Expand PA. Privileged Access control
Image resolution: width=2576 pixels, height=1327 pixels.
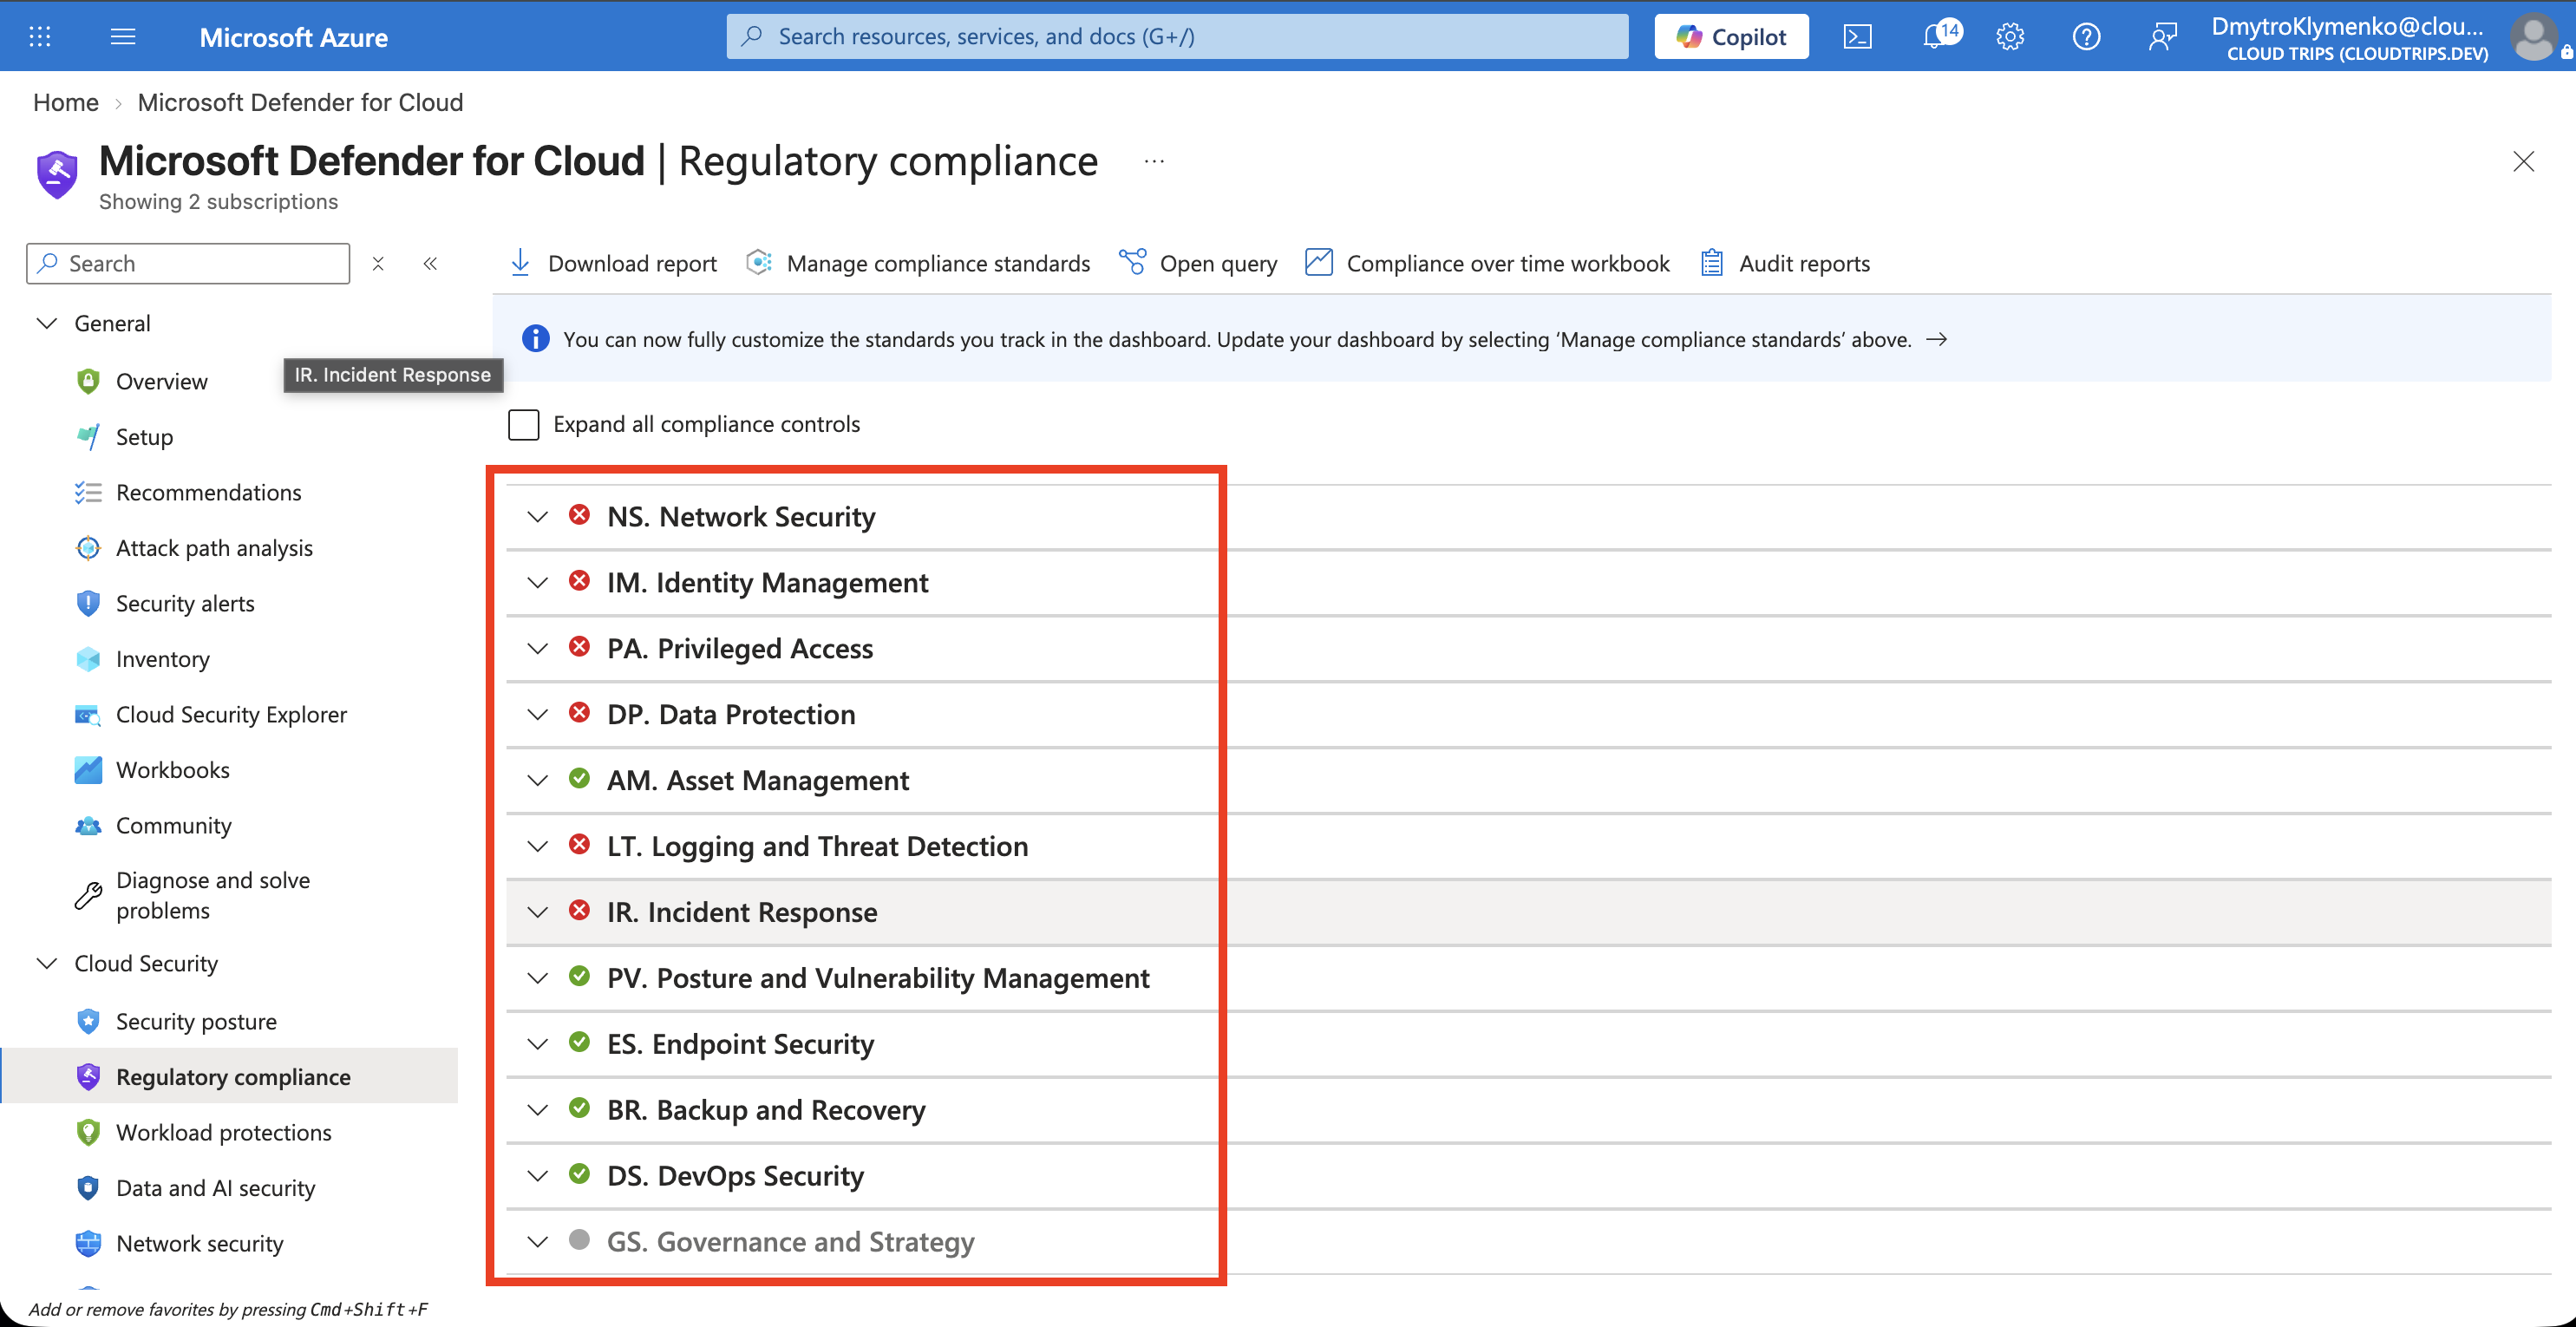(x=538, y=649)
